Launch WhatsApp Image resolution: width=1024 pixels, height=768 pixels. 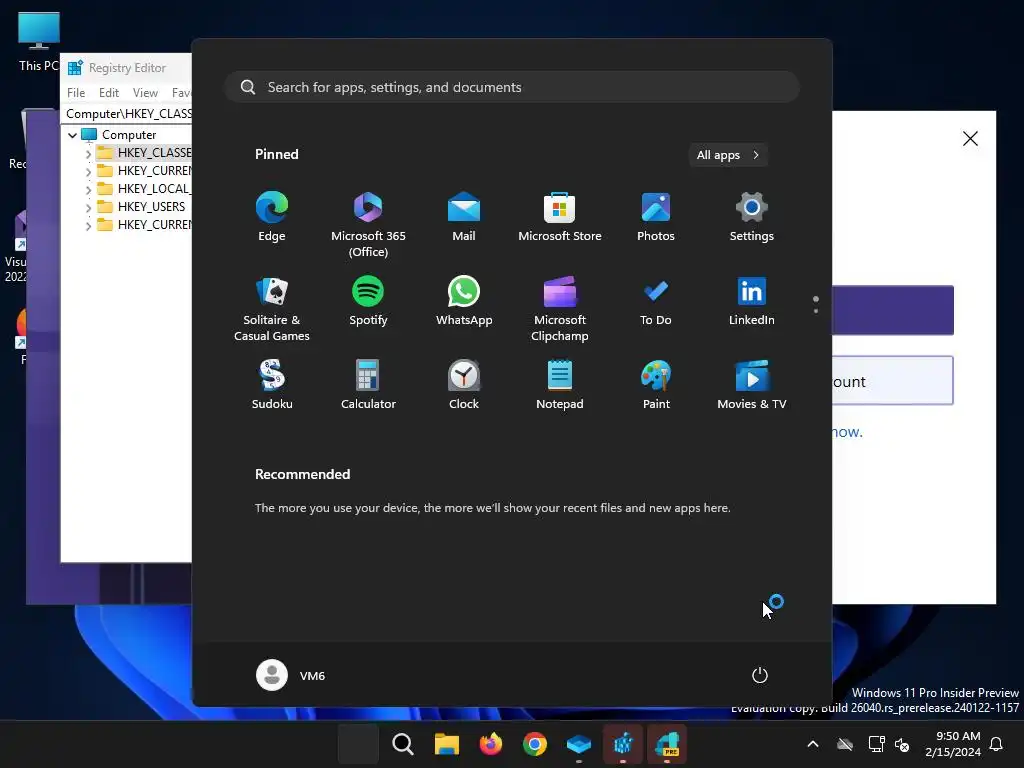[464, 301]
